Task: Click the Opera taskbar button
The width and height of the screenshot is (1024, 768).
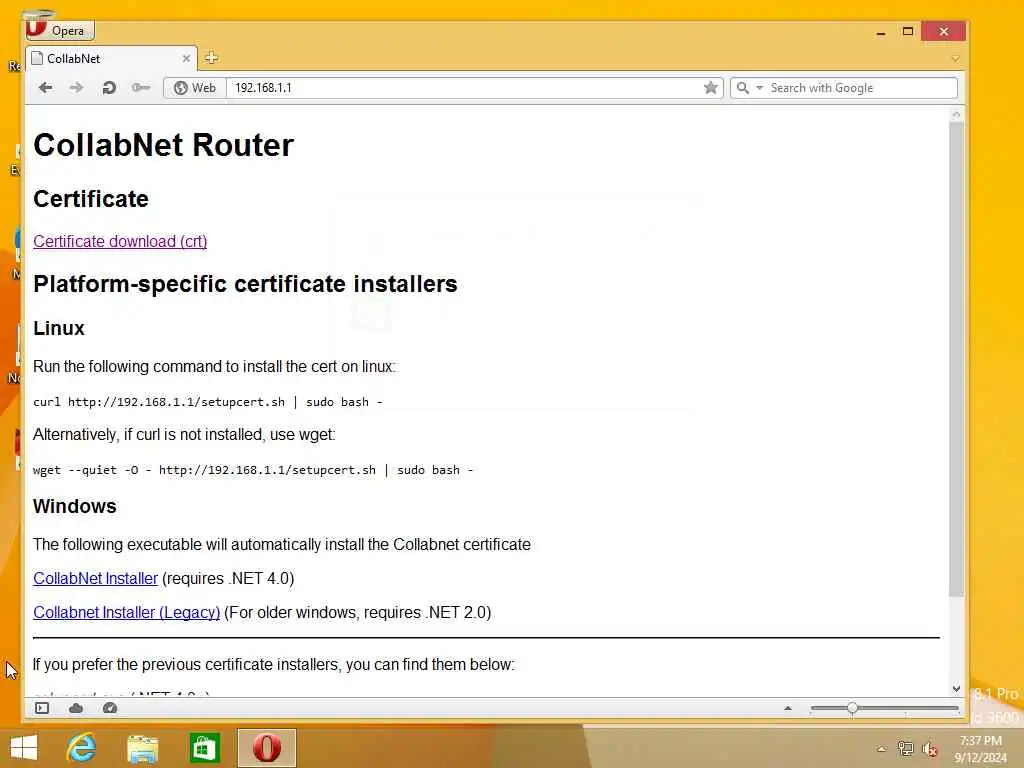Action: [266, 748]
